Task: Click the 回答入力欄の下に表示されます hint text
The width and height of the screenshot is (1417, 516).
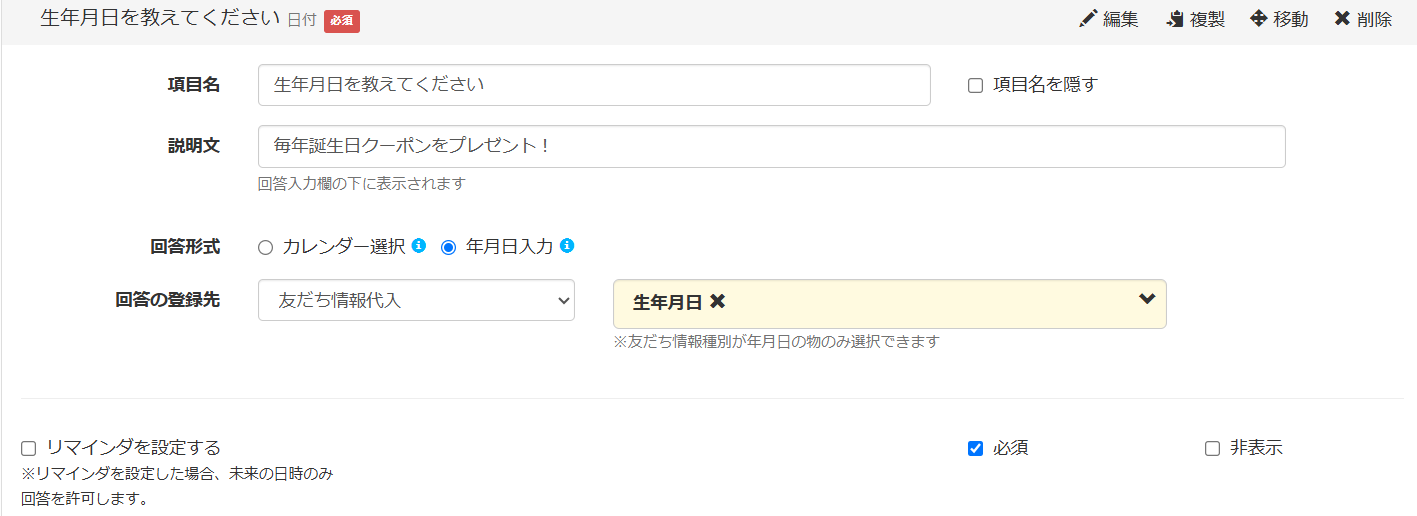Action: [x=362, y=184]
